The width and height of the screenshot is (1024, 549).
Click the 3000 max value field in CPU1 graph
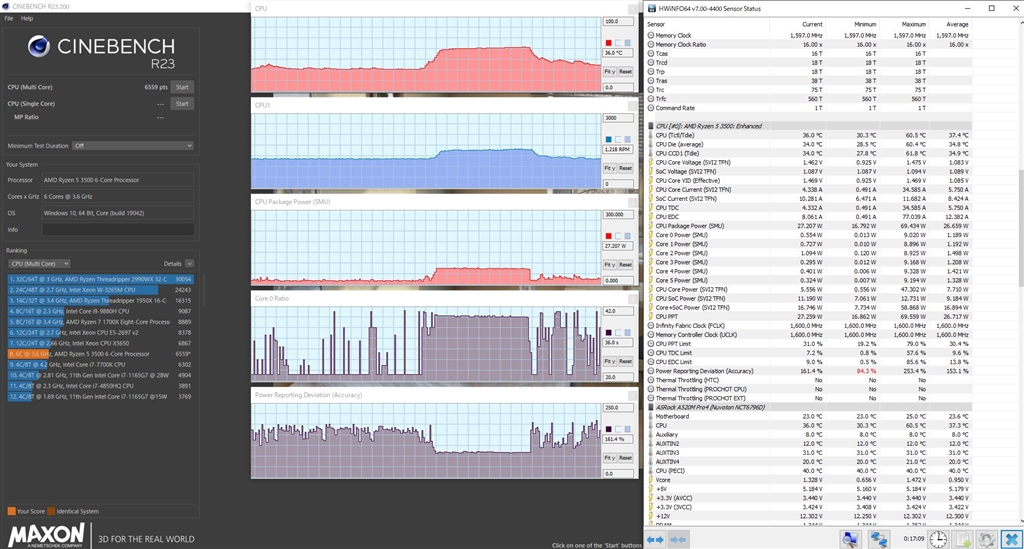(x=618, y=118)
